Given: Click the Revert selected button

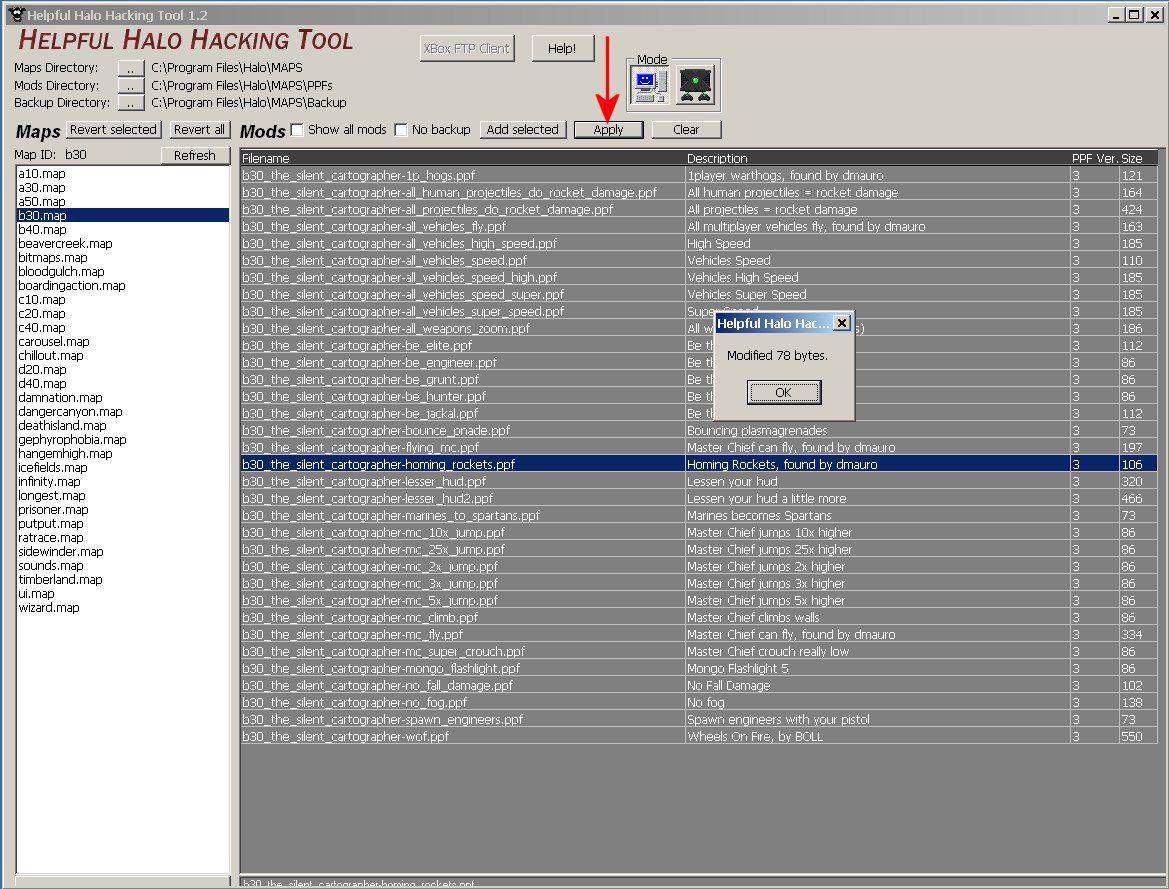Looking at the screenshot, I should coord(113,130).
